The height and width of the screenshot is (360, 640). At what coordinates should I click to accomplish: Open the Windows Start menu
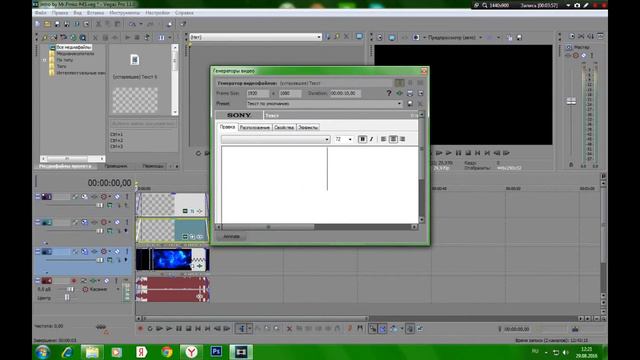[42, 352]
